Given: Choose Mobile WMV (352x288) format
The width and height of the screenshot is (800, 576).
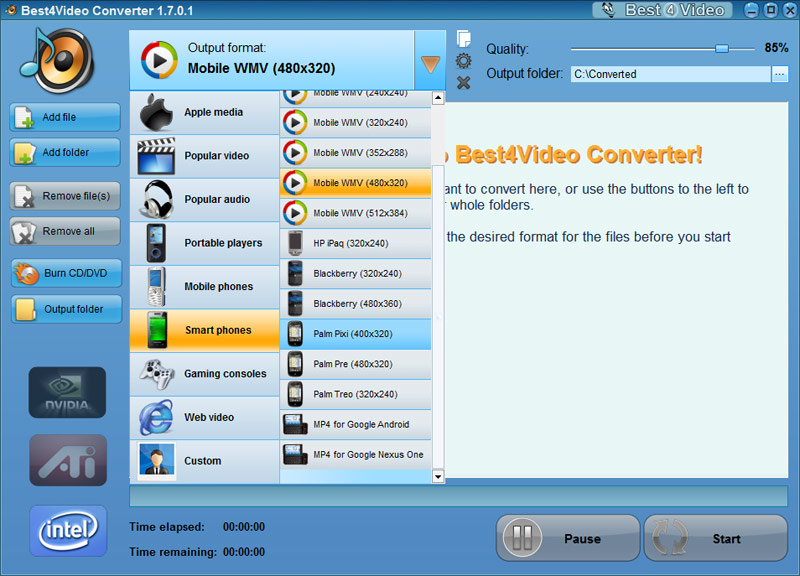Looking at the screenshot, I should 356,153.
